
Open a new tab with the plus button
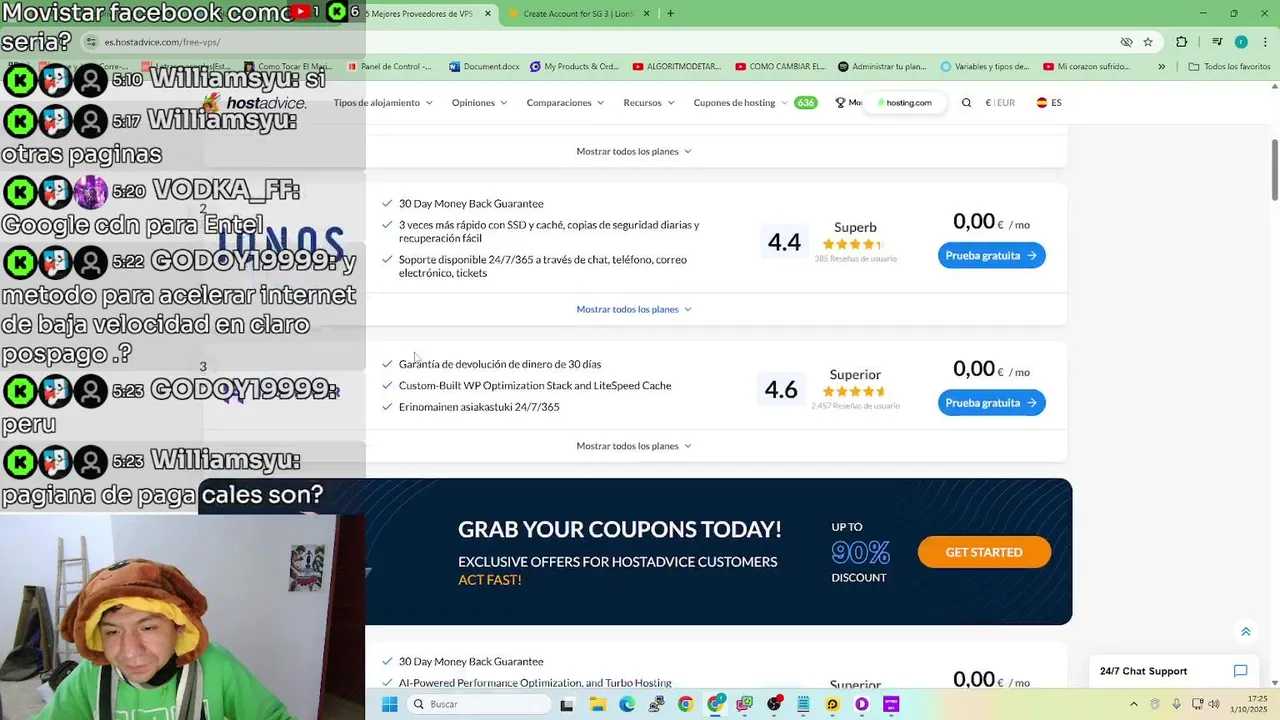coord(670,14)
